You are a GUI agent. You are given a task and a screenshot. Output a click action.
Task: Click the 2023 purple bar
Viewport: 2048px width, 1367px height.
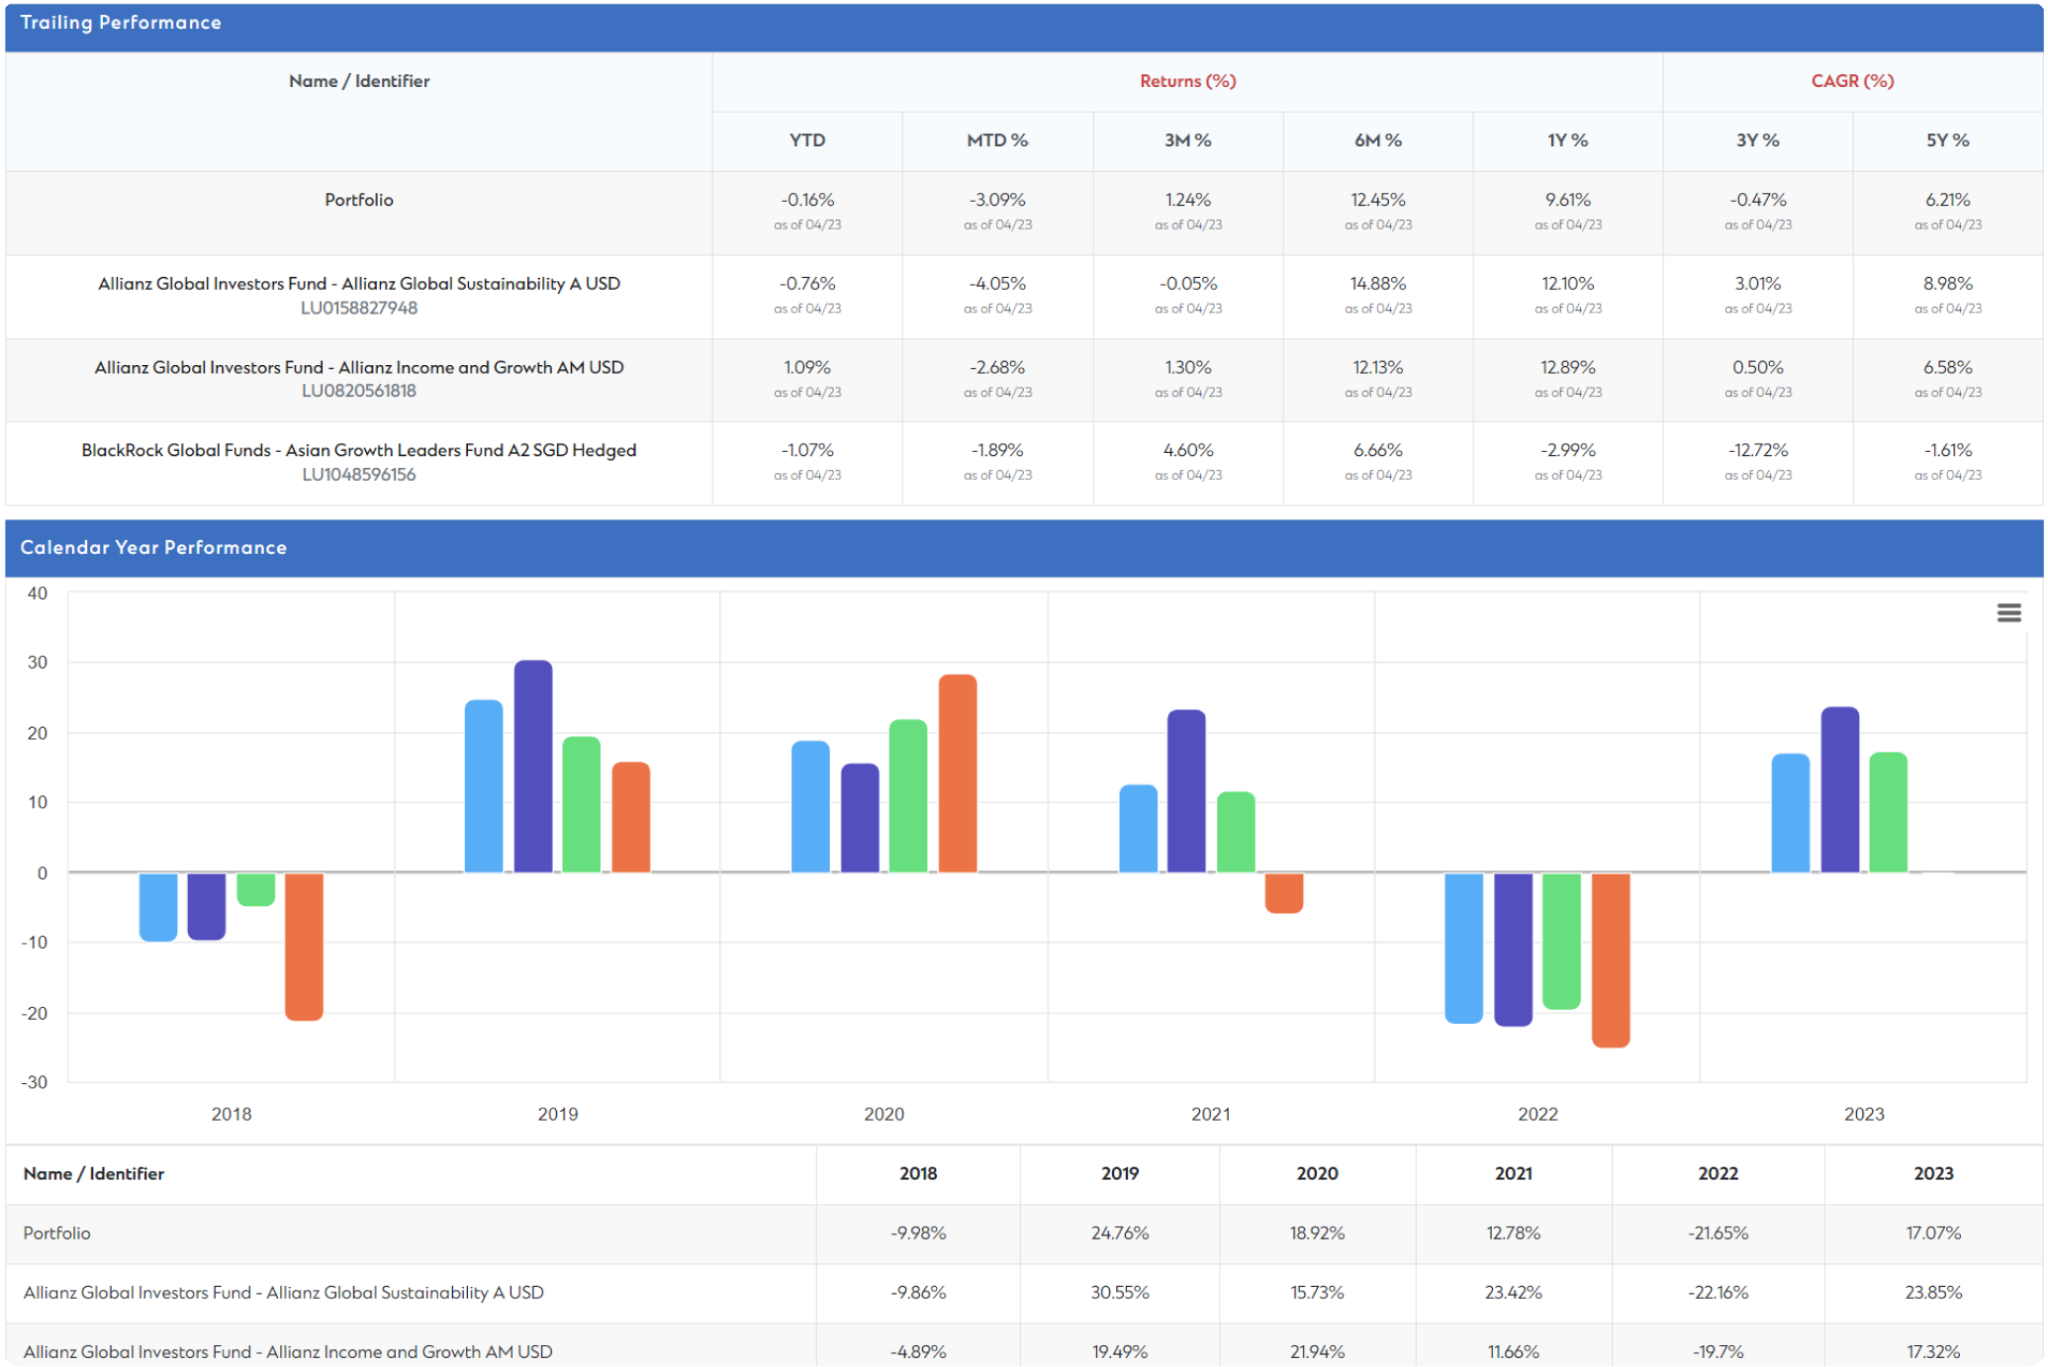(x=1840, y=790)
